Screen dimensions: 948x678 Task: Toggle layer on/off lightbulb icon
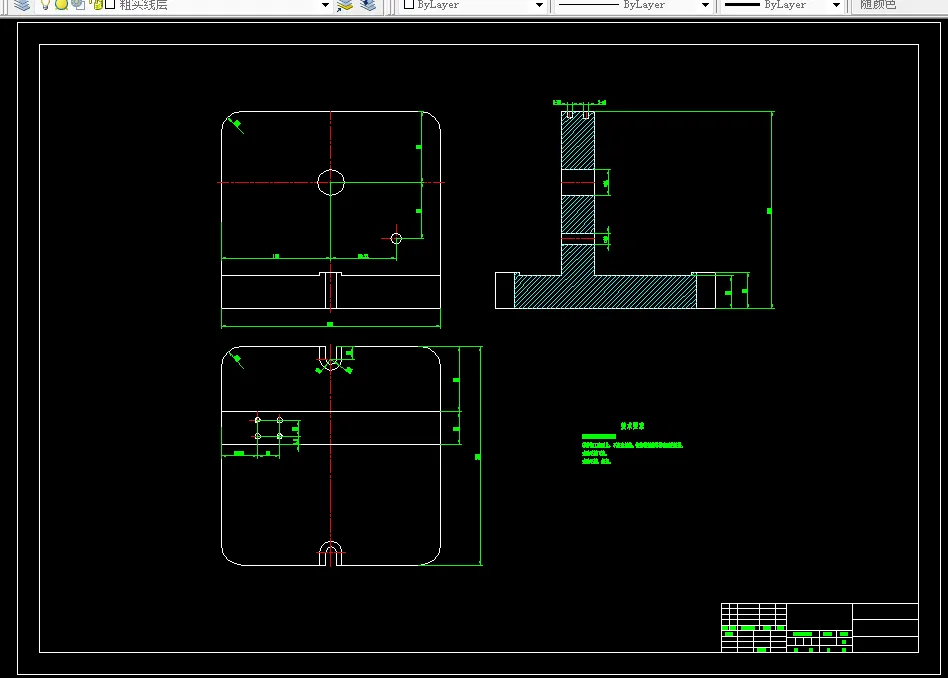(x=45, y=5)
